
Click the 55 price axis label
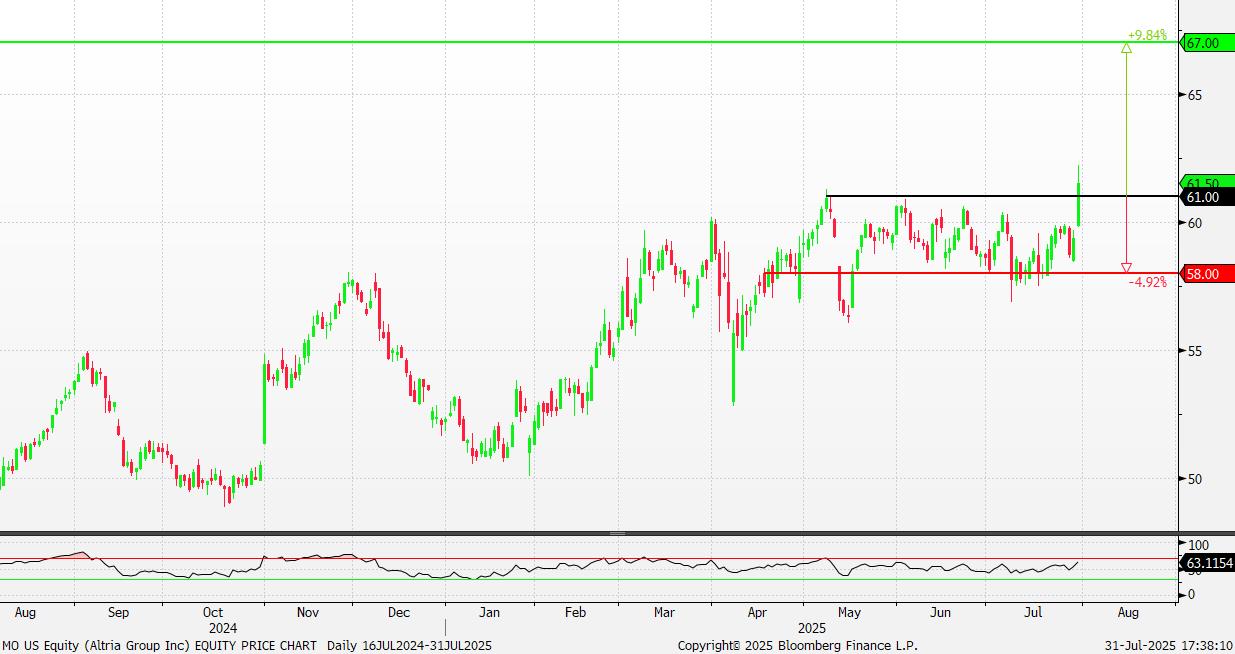pos(1194,351)
